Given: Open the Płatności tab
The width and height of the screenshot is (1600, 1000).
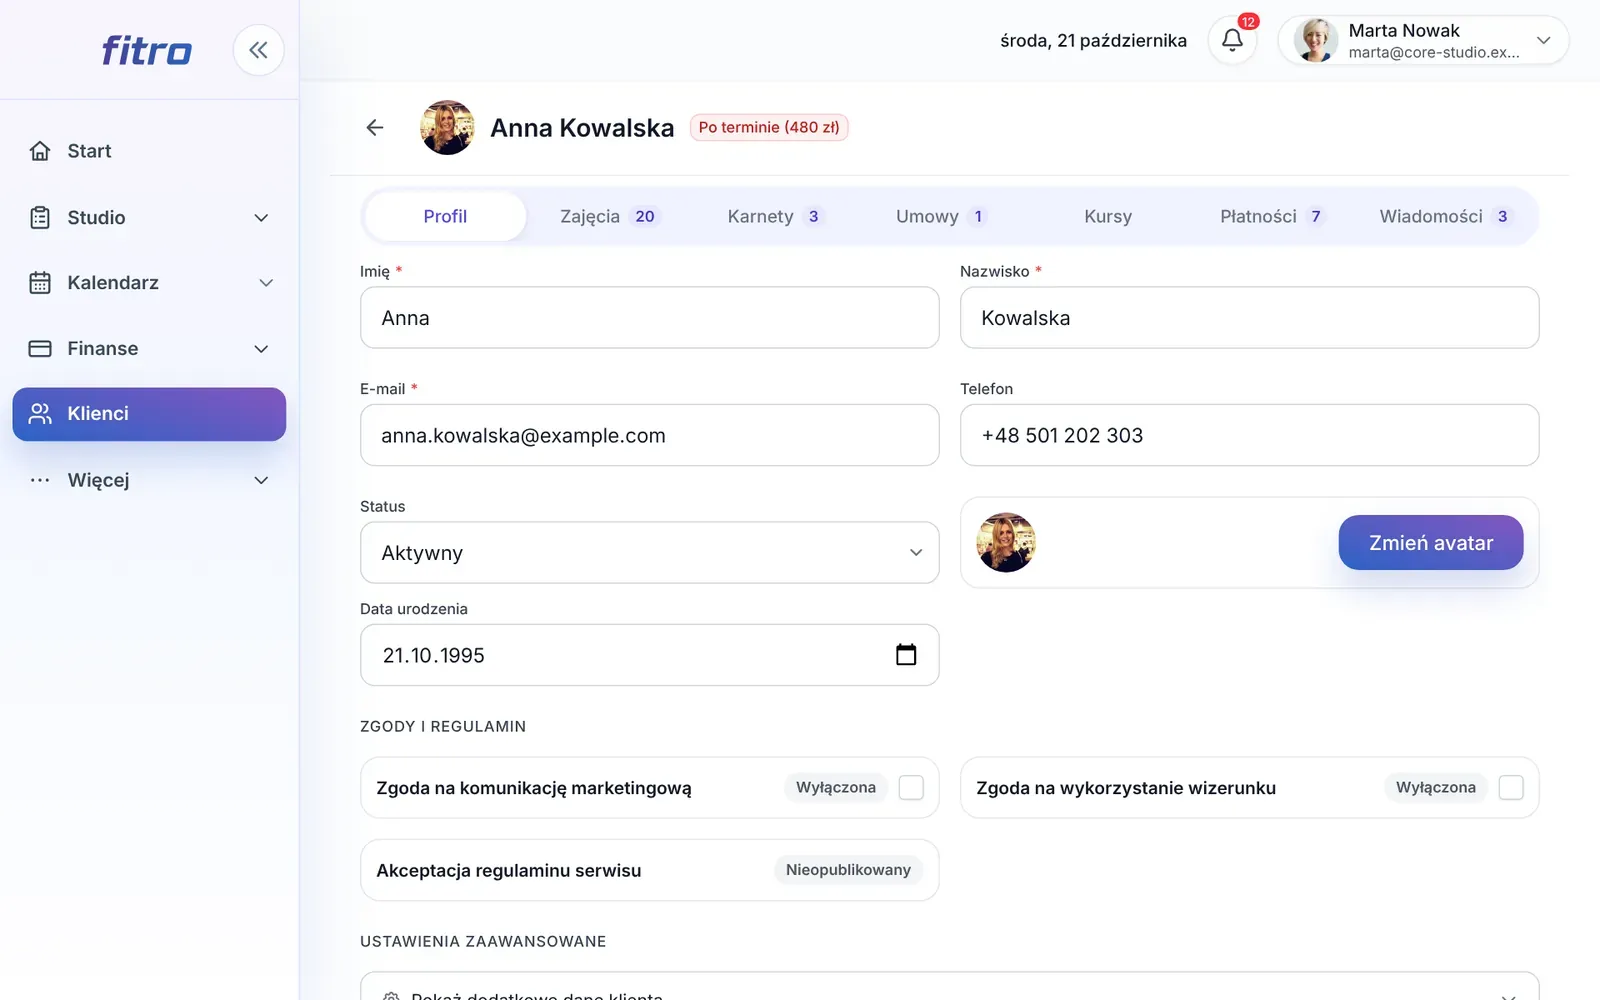Looking at the screenshot, I should click(1273, 216).
